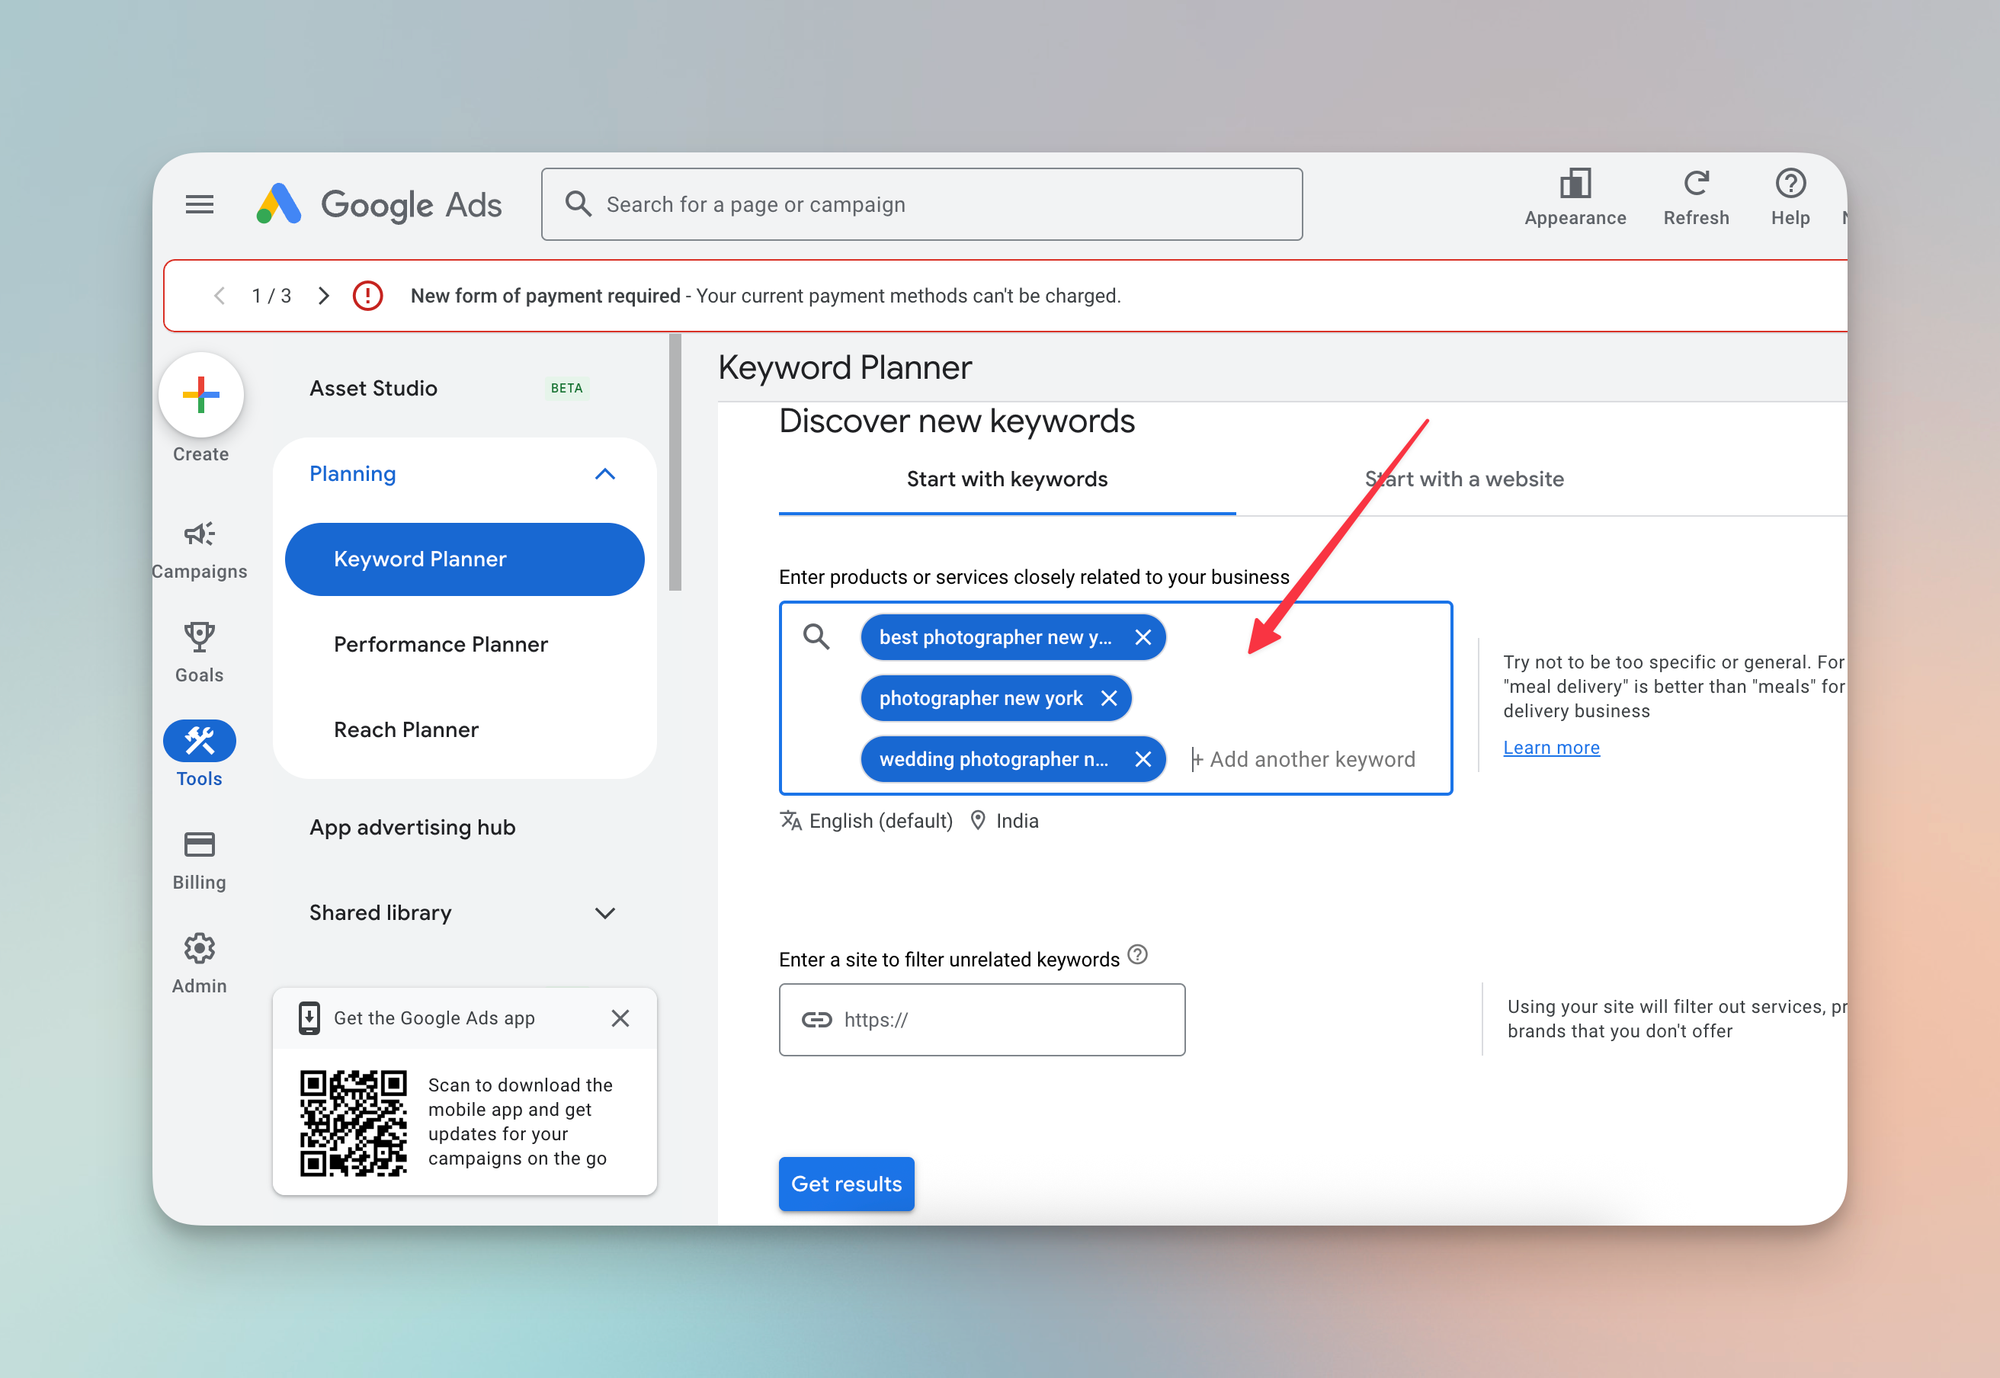Switch to Start with a website tab
Screen dimensions: 2000x1378
pos(1463,479)
